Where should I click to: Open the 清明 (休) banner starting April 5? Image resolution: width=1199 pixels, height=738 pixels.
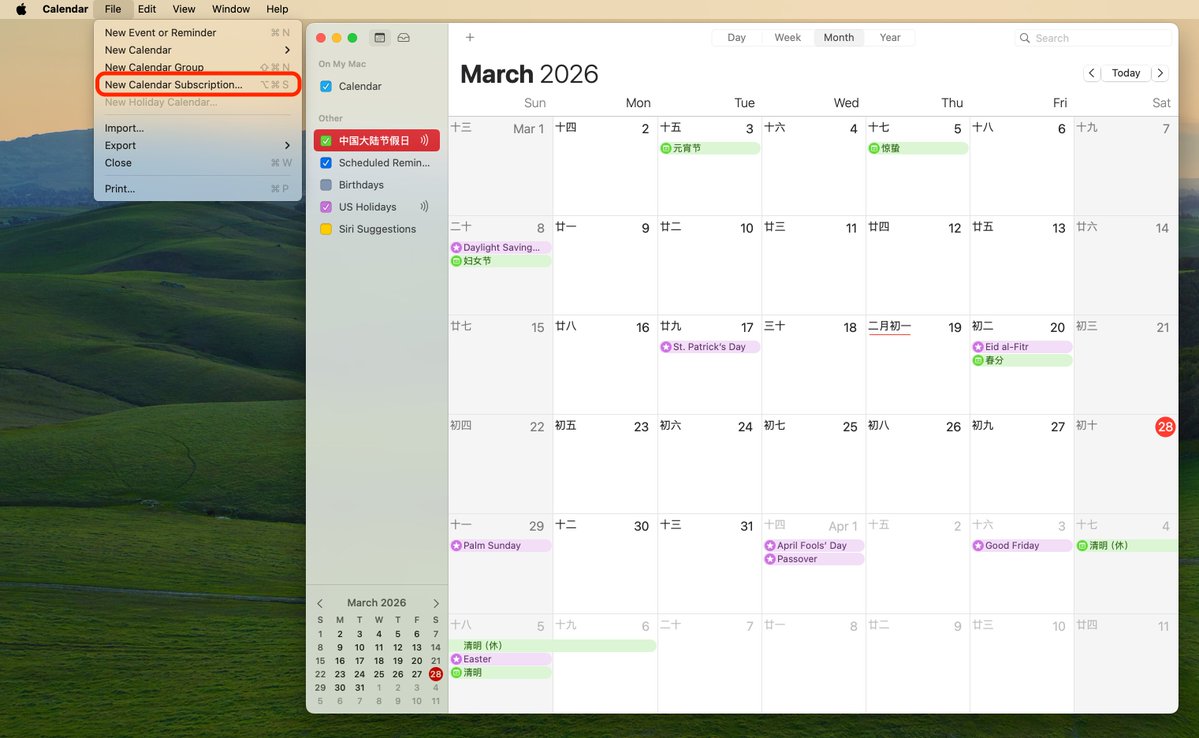[553, 645]
